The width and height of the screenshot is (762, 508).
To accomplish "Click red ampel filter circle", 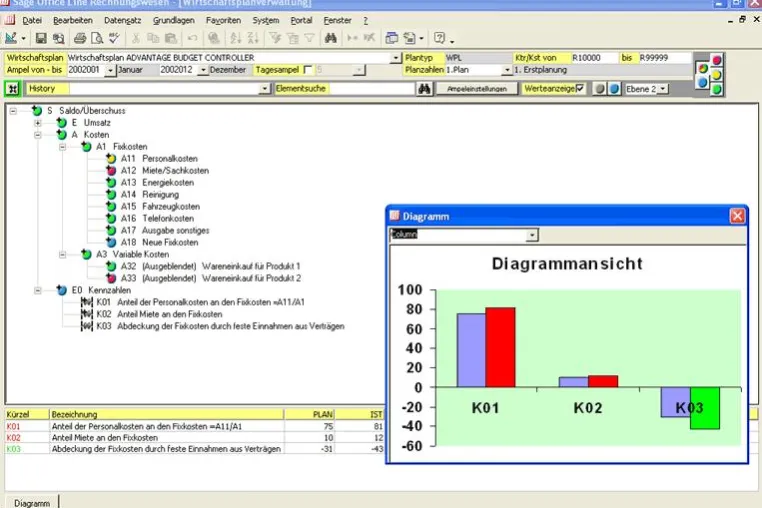I will 717,60.
